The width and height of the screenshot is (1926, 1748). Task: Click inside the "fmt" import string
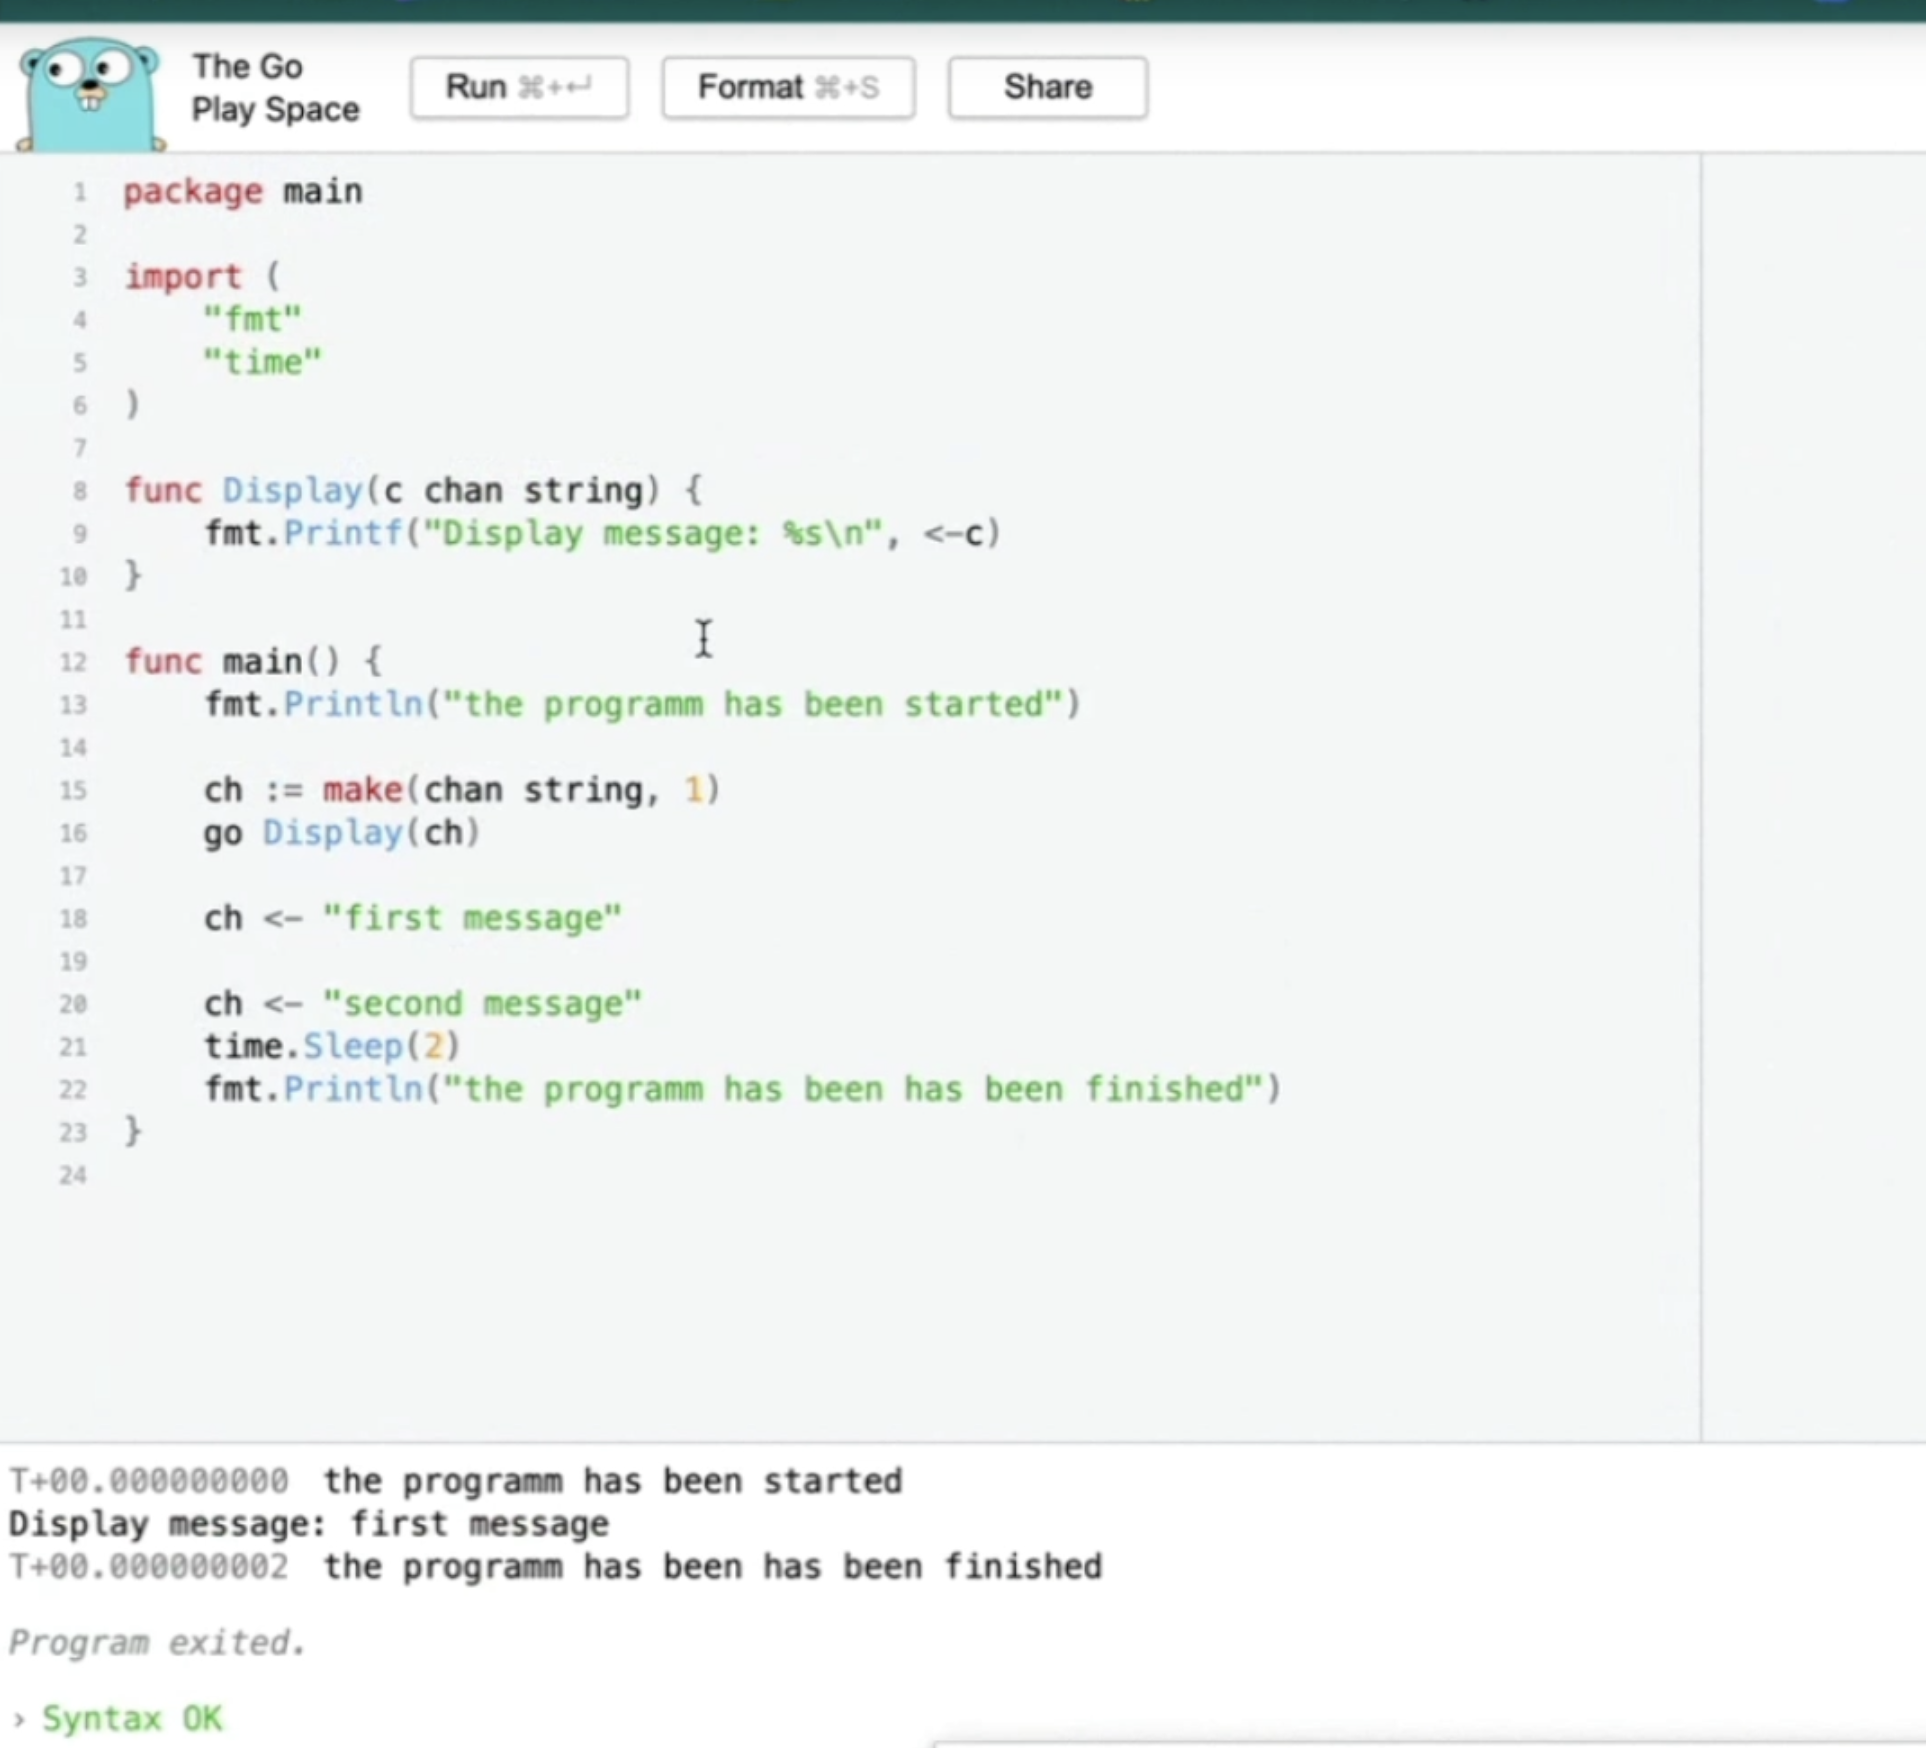[x=251, y=320]
